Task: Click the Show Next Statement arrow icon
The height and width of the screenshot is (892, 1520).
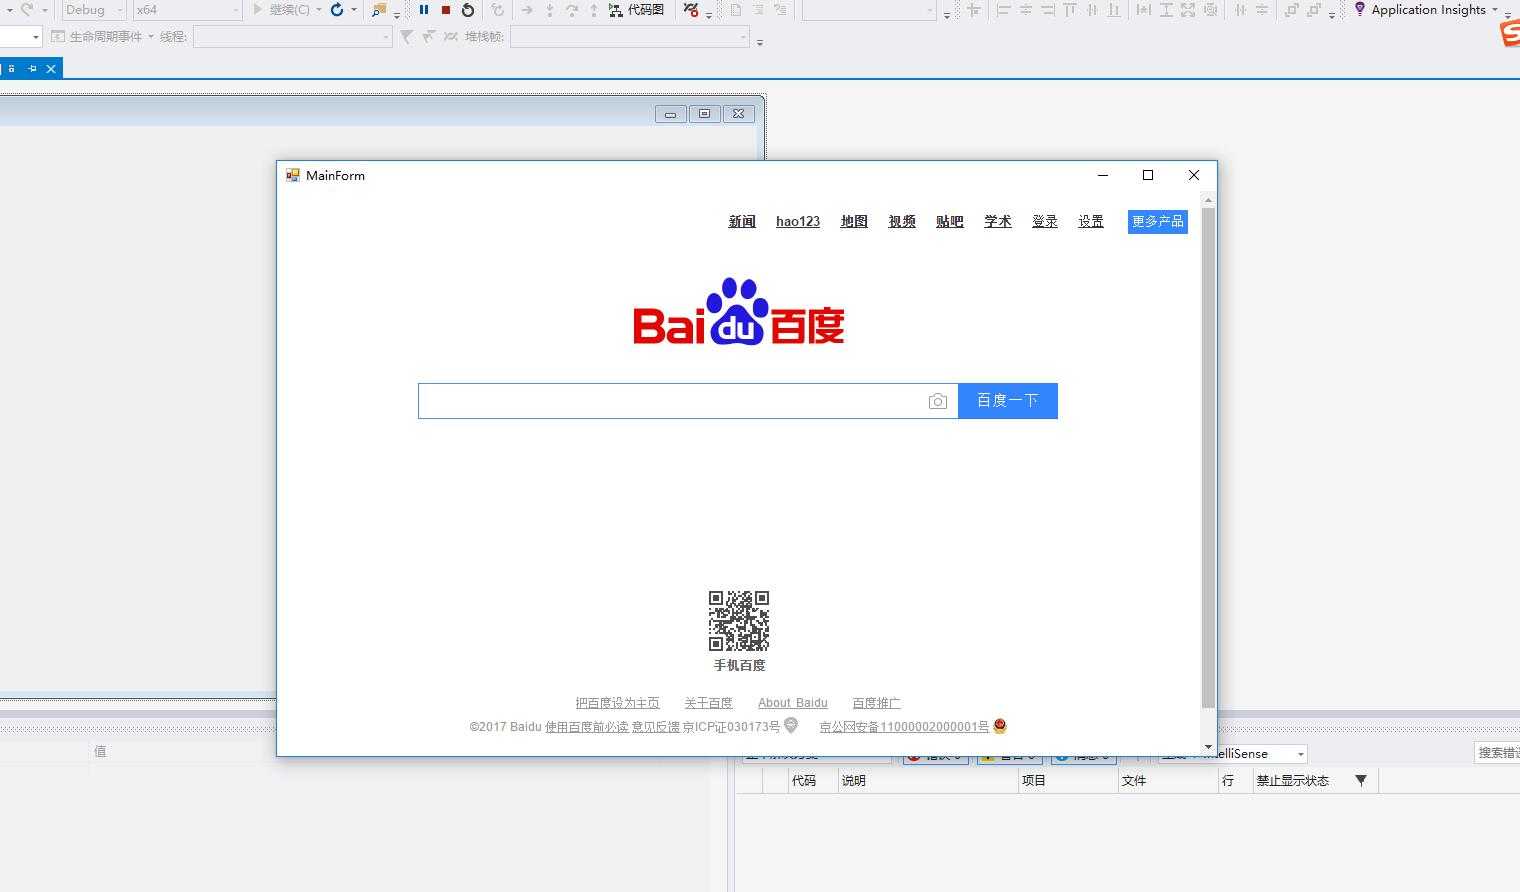Action: click(x=527, y=10)
